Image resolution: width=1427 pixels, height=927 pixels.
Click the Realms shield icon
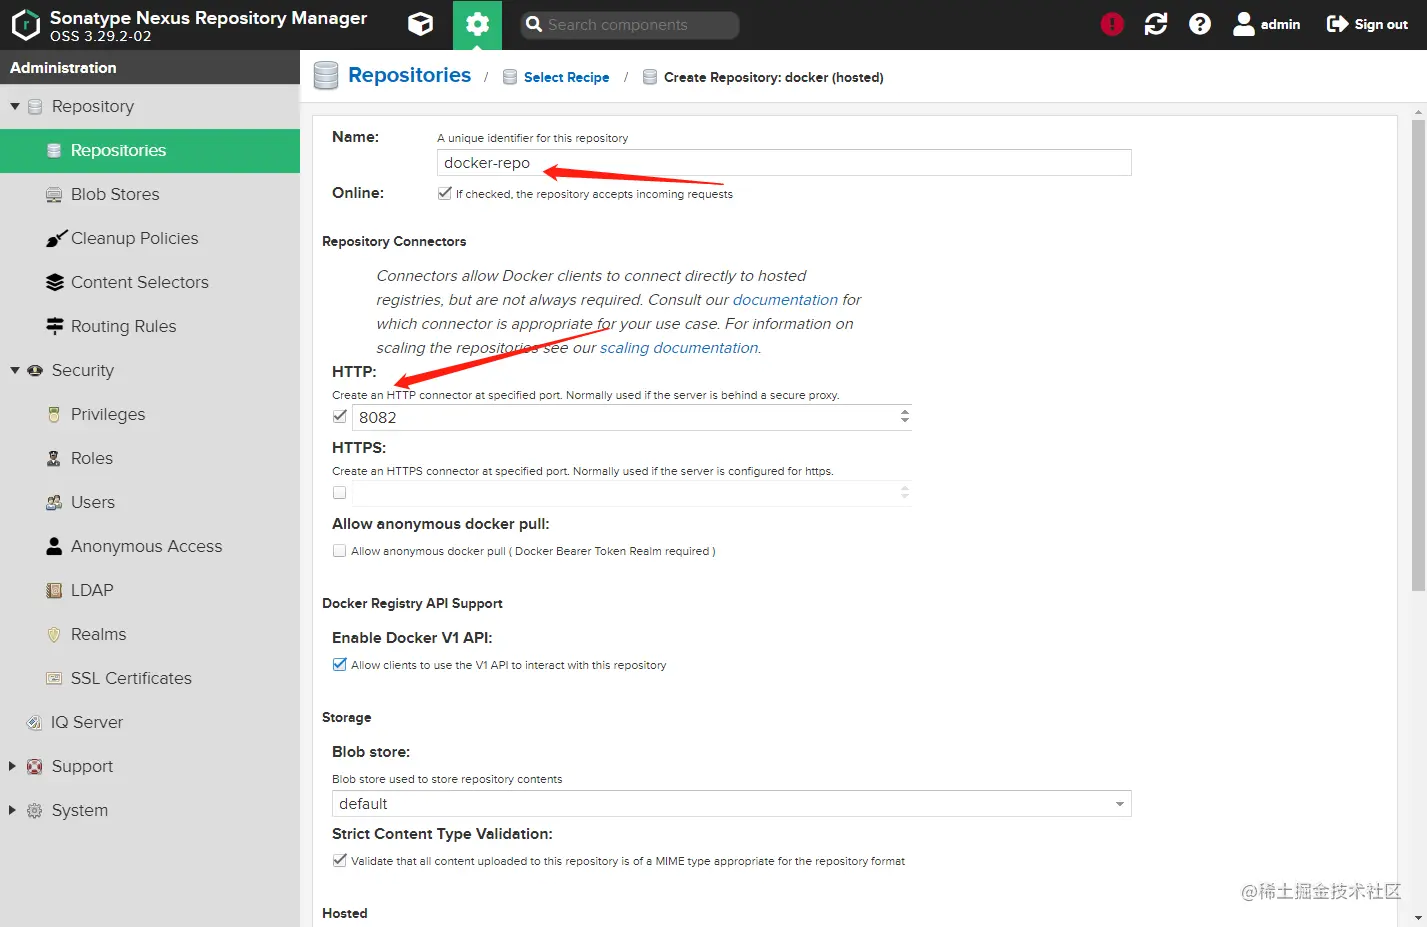[x=54, y=634]
